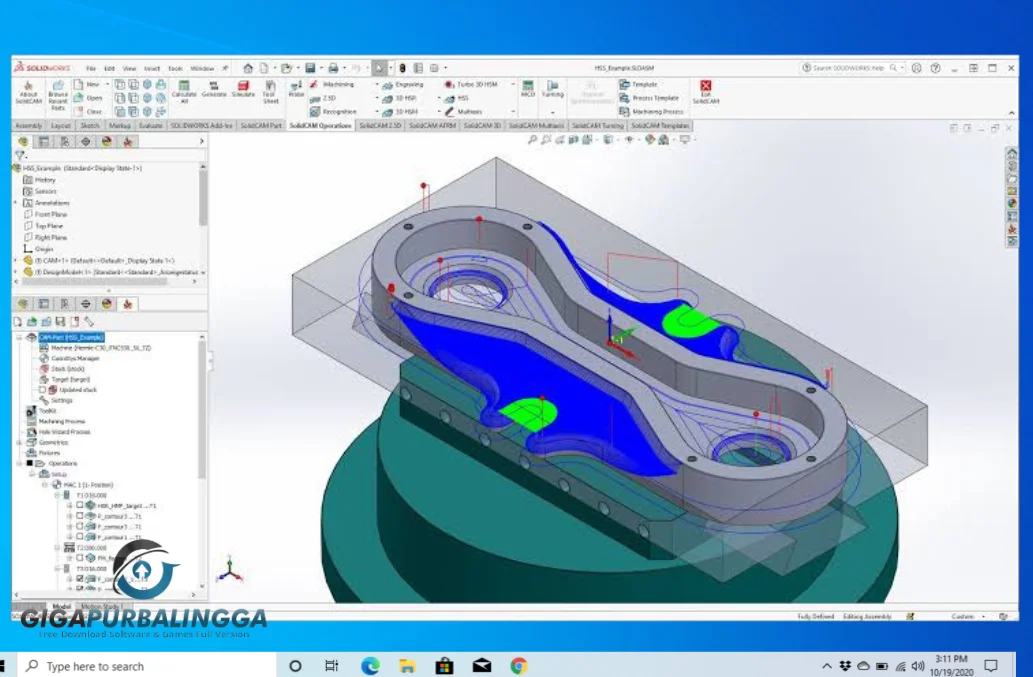Click Browse Recent Parts in ribbon
1033x677 pixels.
(x=58, y=96)
